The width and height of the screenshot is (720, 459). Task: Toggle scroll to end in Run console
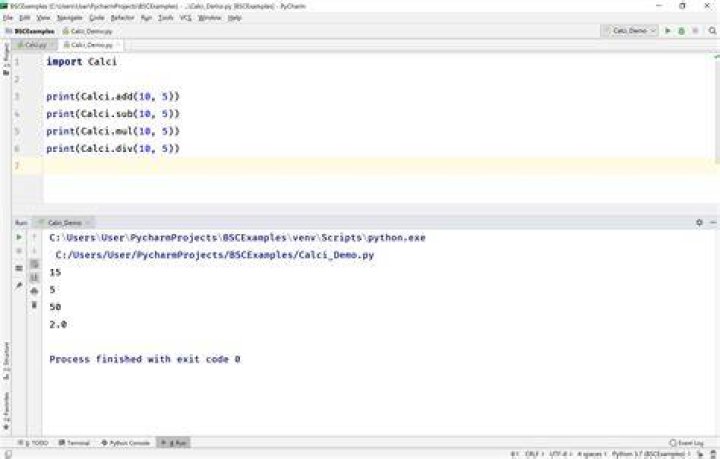pyautogui.click(x=34, y=278)
